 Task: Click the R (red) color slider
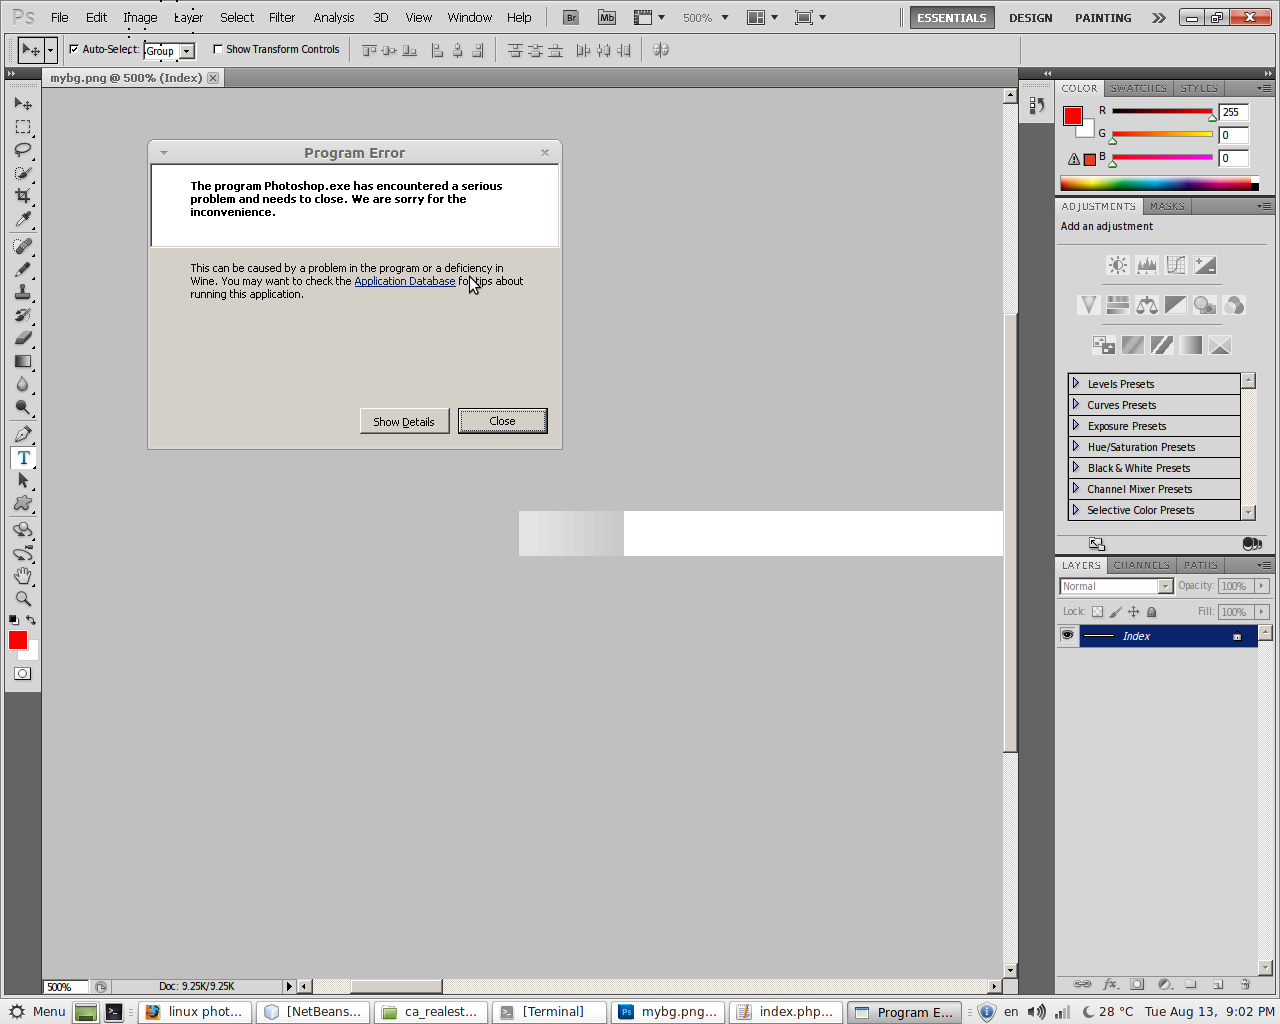click(x=1162, y=111)
